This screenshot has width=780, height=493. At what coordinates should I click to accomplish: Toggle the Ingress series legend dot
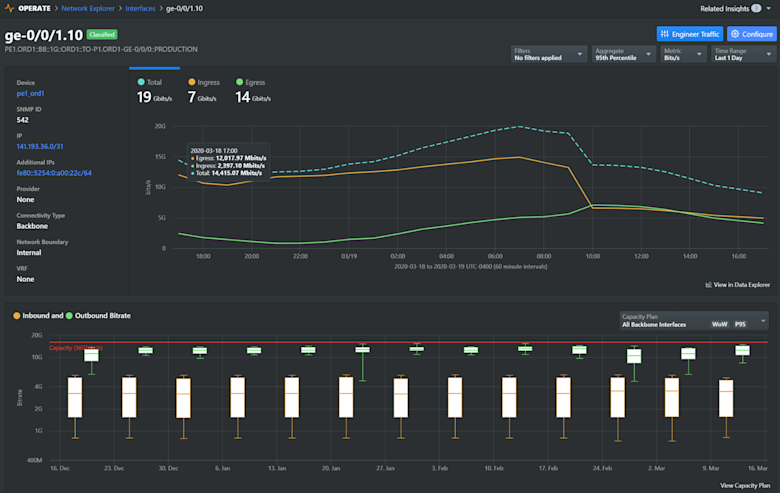click(192, 82)
